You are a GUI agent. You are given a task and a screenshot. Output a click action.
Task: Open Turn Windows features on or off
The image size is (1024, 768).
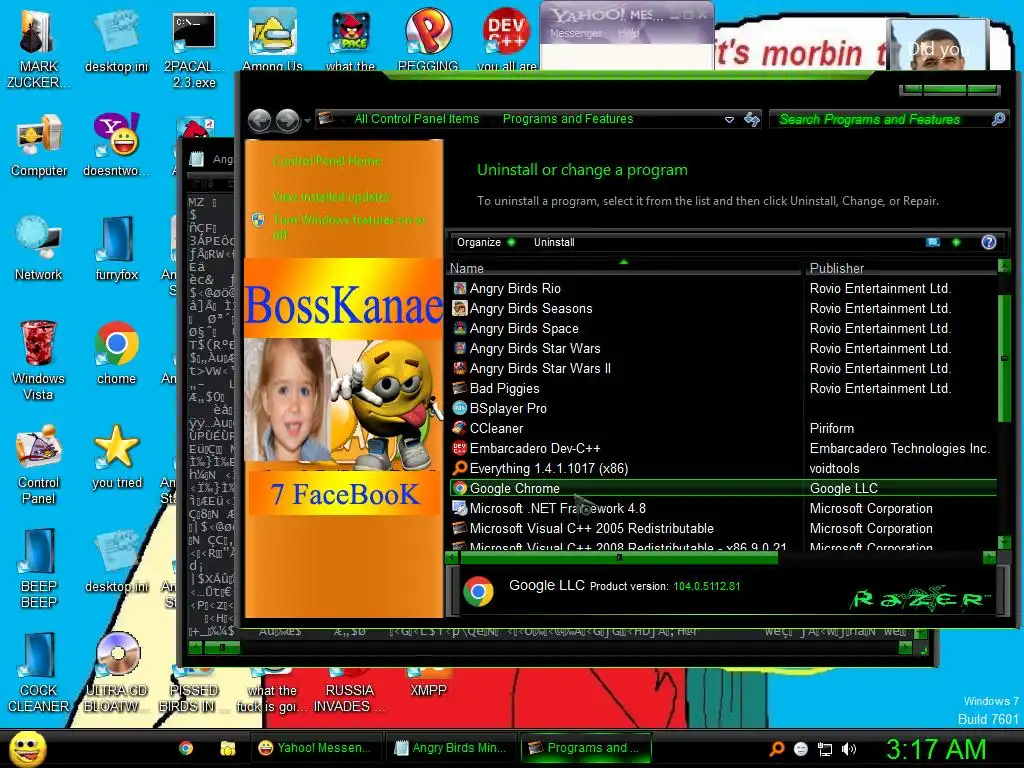349,227
